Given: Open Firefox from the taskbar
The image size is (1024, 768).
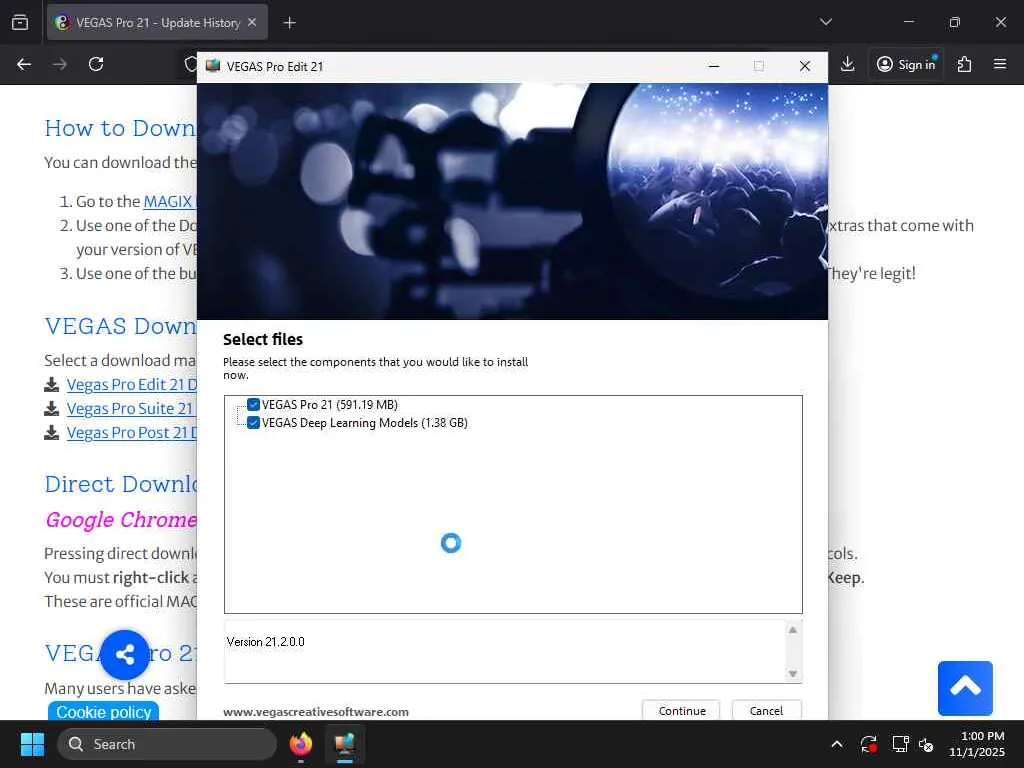Looking at the screenshot, I should point(301,744).
